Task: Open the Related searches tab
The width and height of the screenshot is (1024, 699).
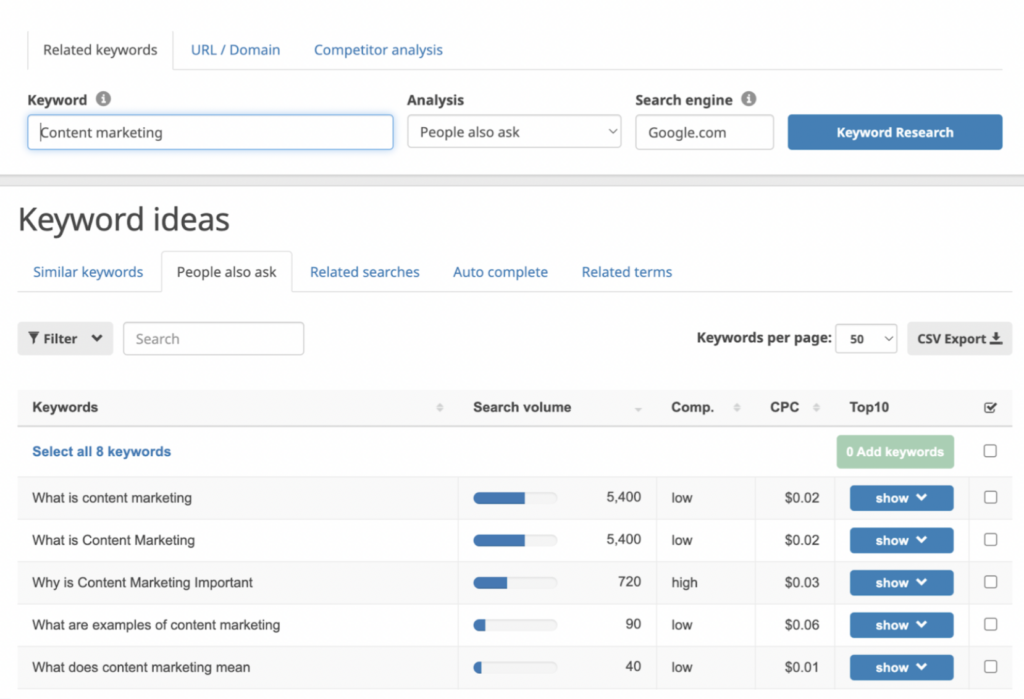Action: [x=364, y=271]
